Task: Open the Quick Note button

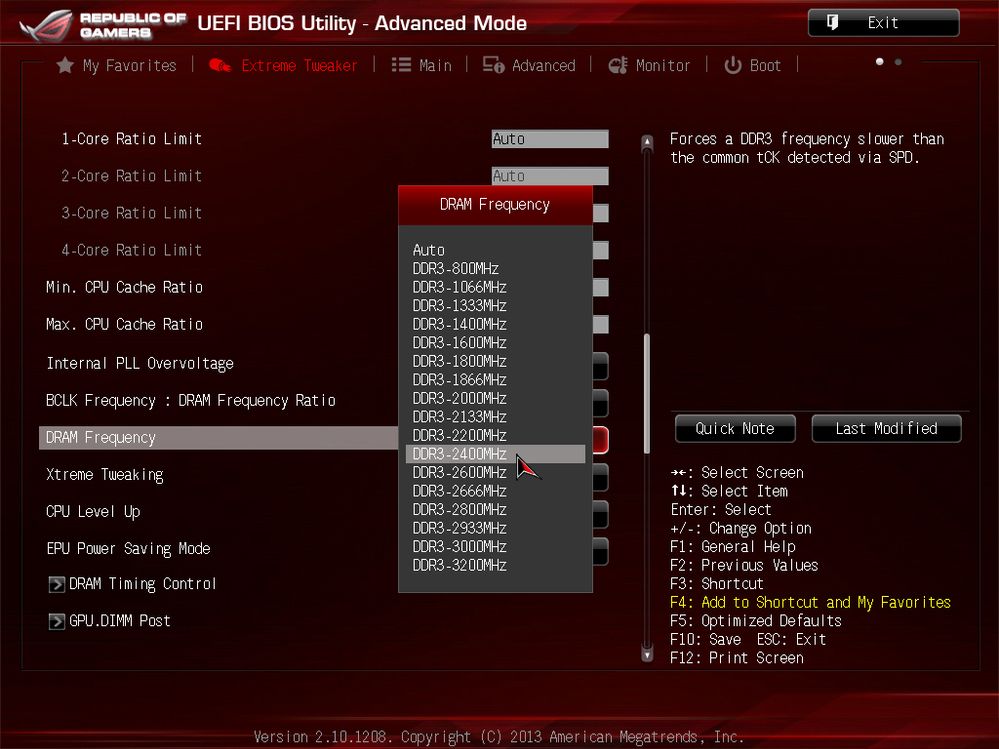Action: [735, 428]
